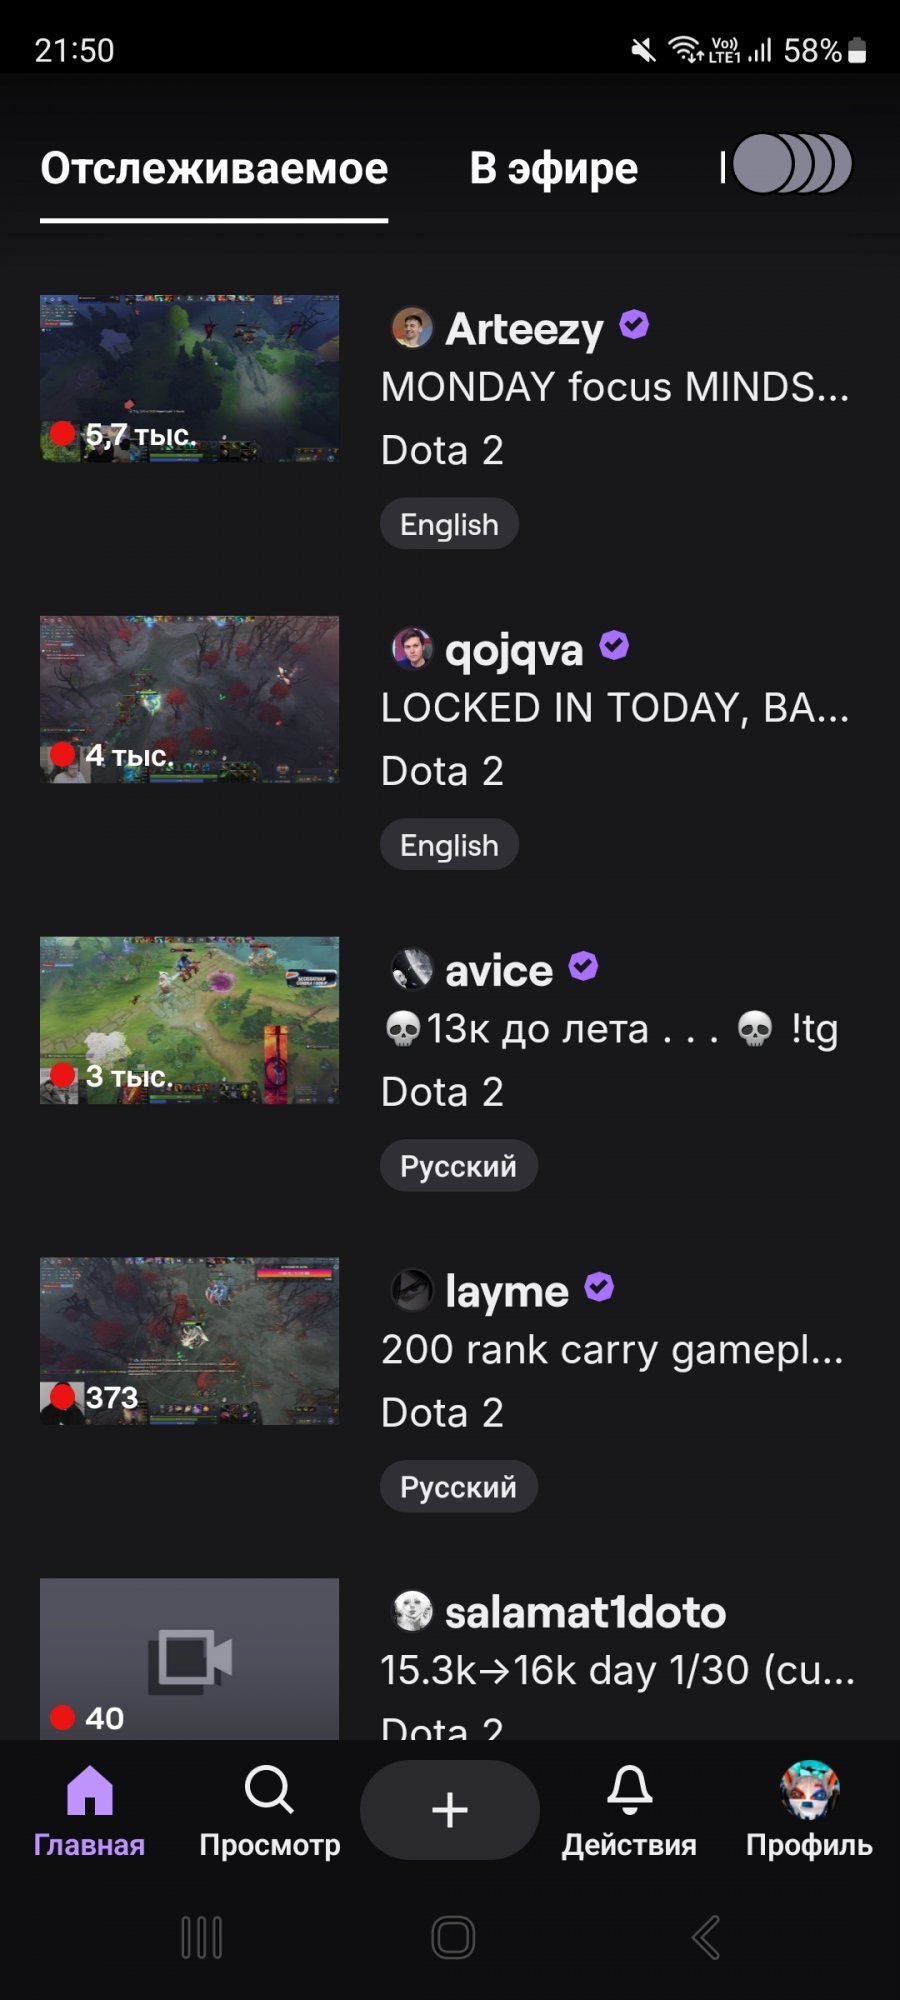This screenshot has width=900, height=2000.
Task: Open the Действия bell notifications icon
Action: pos(630,1790)
